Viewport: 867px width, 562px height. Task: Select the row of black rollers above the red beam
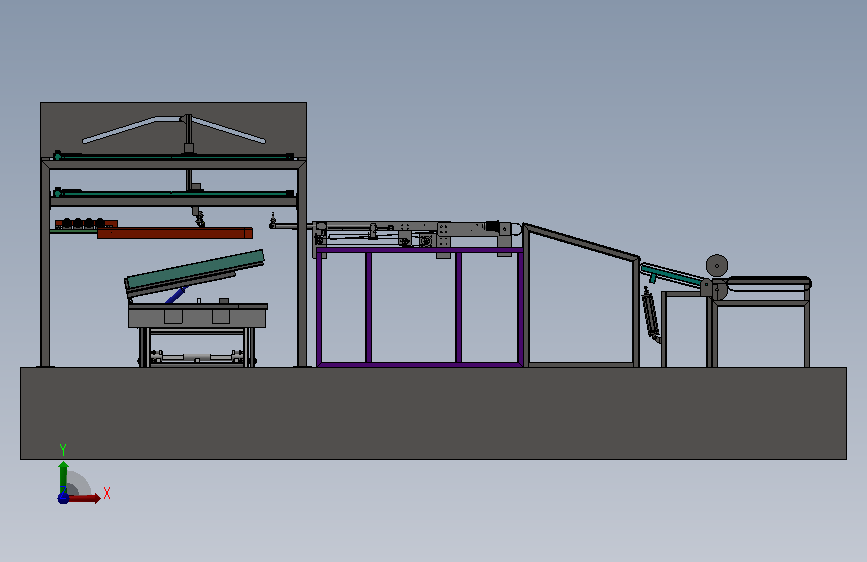click(84, 223)
